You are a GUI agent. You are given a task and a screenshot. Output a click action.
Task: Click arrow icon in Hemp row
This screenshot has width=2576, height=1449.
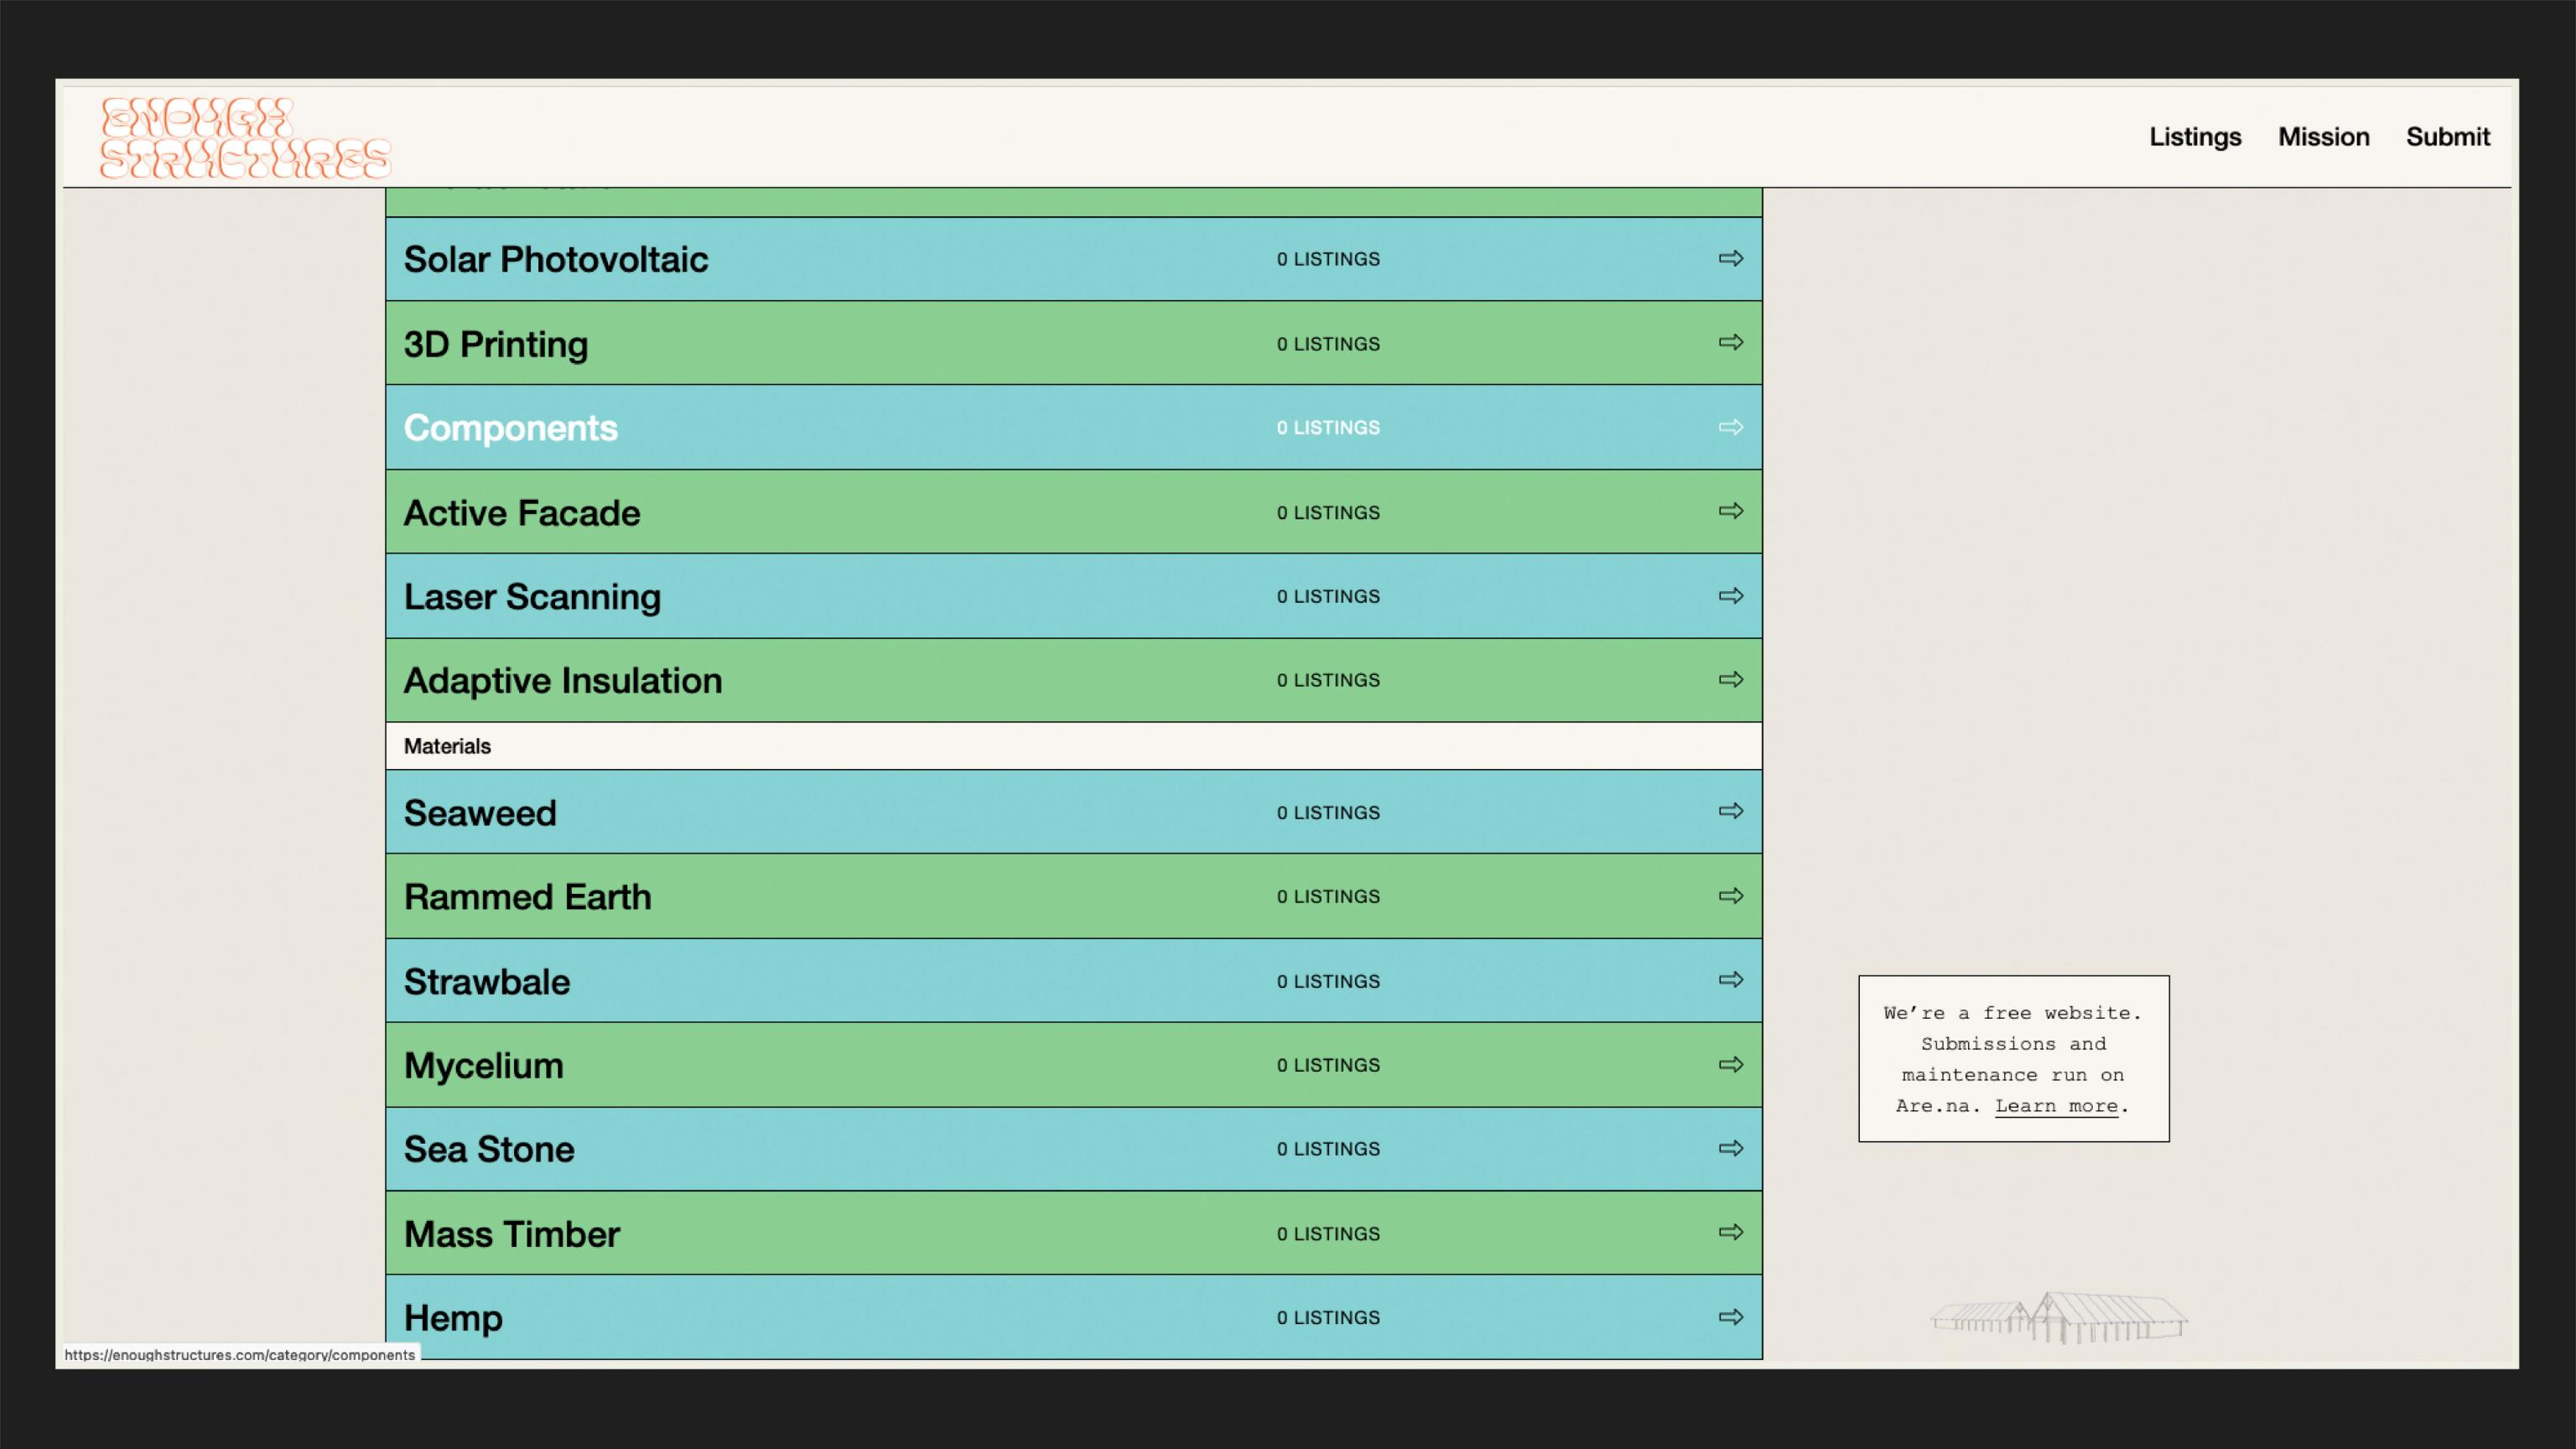[1731, 1317]
